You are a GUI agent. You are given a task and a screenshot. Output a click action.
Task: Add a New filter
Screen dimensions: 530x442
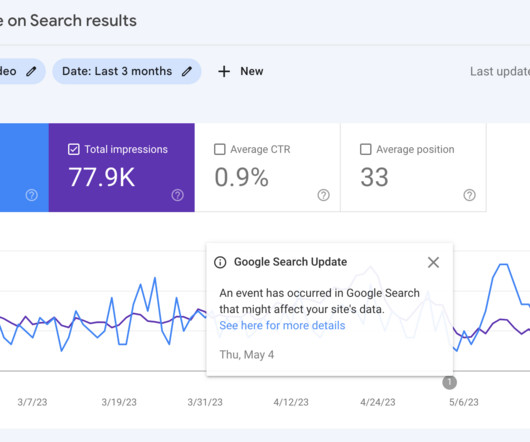pyautogui.click(x=240, y=71)
